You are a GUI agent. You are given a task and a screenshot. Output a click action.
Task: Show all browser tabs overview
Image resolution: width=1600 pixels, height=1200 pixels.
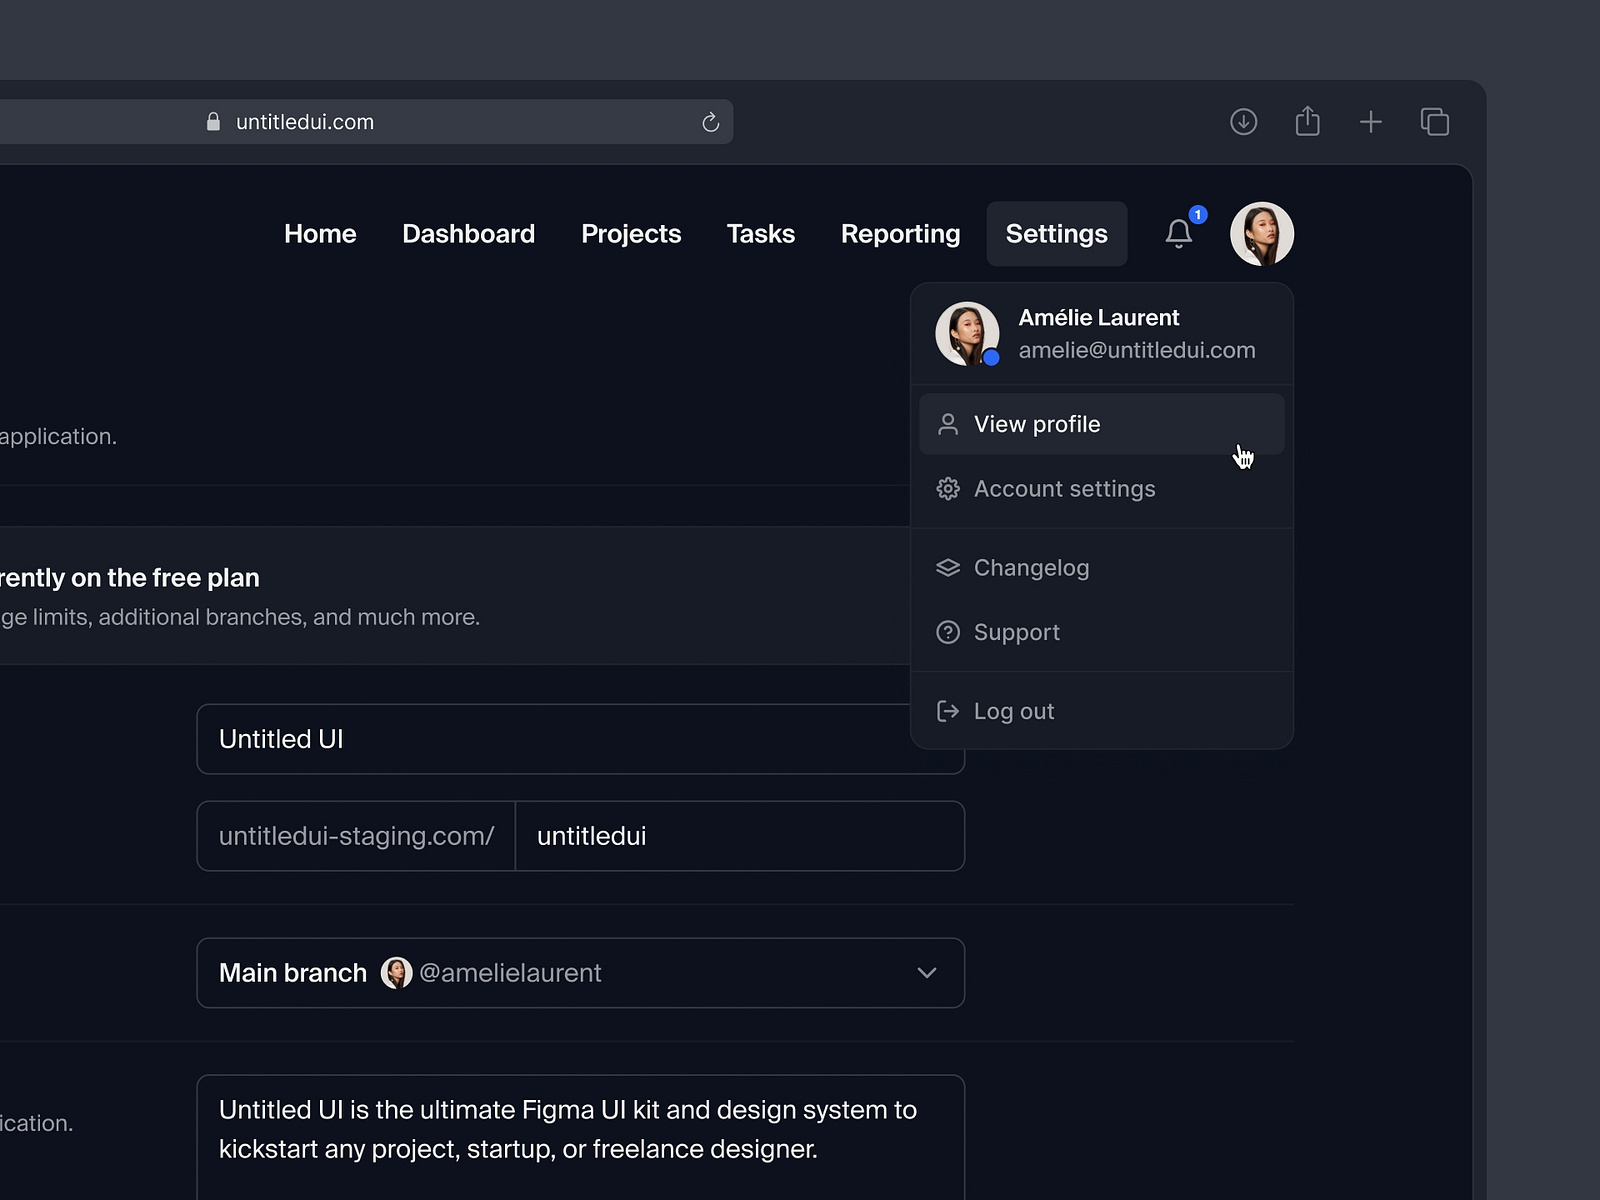coord(1435,121)
